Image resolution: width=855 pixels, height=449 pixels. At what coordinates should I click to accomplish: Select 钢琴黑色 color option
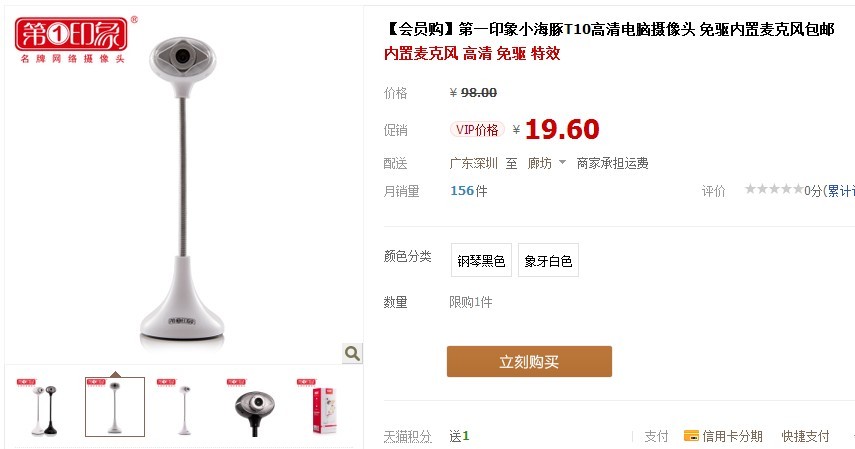(x=481, y=260)
